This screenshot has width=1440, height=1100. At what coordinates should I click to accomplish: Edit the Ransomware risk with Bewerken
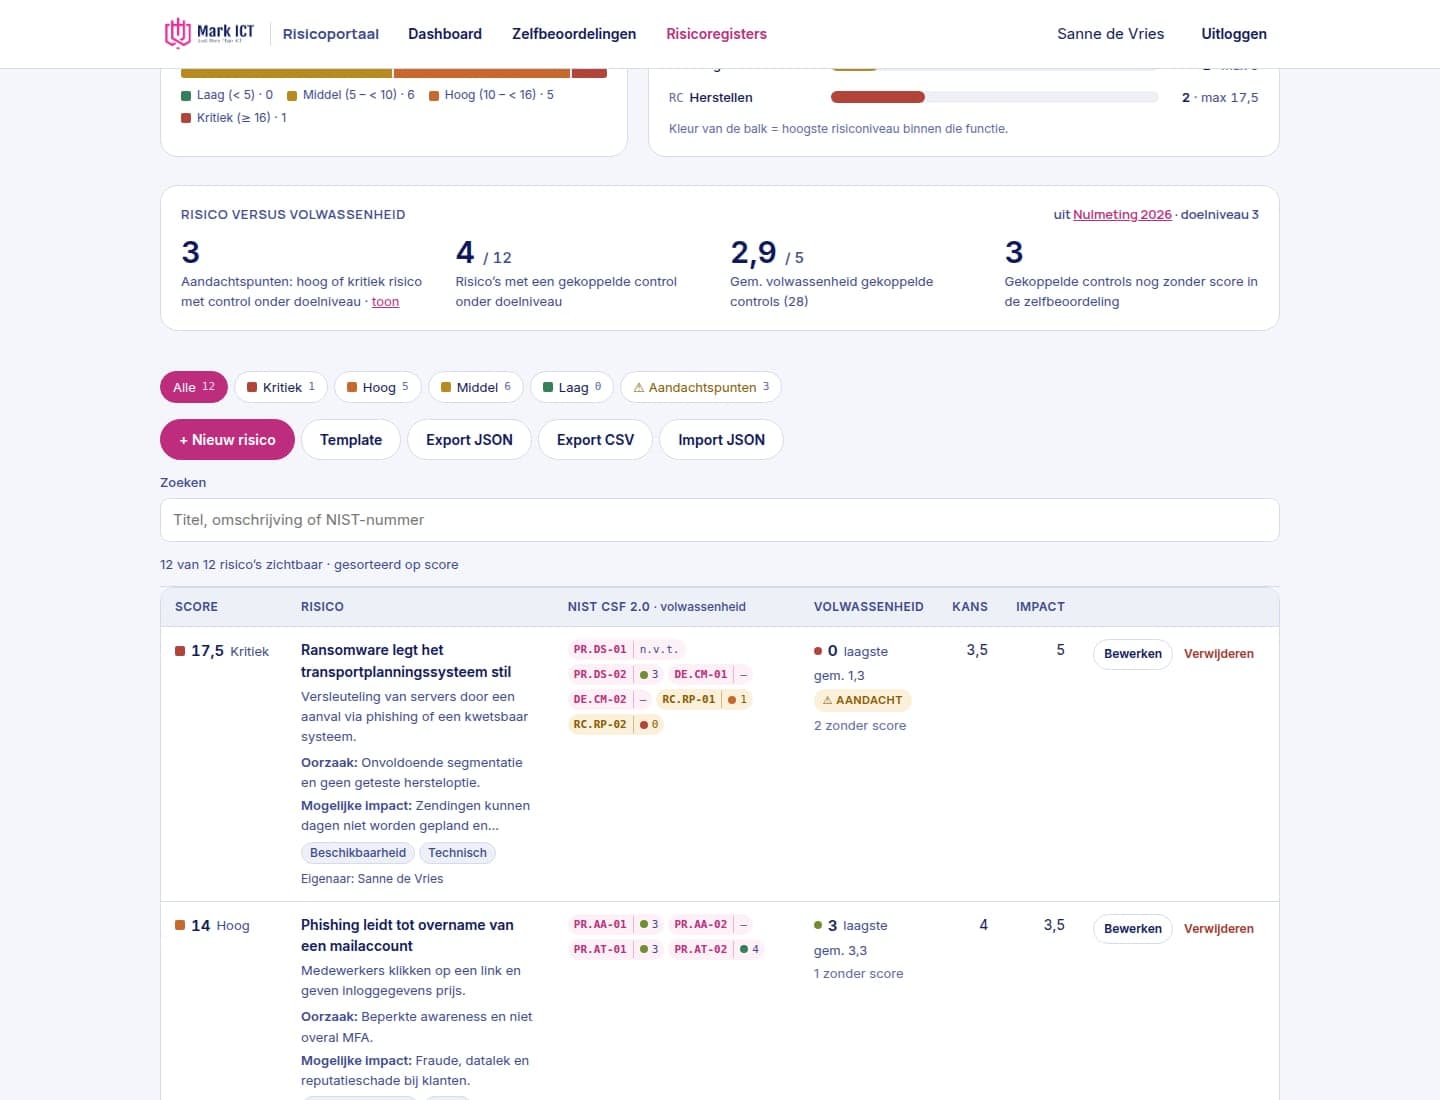pyautogui.click(x=1132, y=654)
